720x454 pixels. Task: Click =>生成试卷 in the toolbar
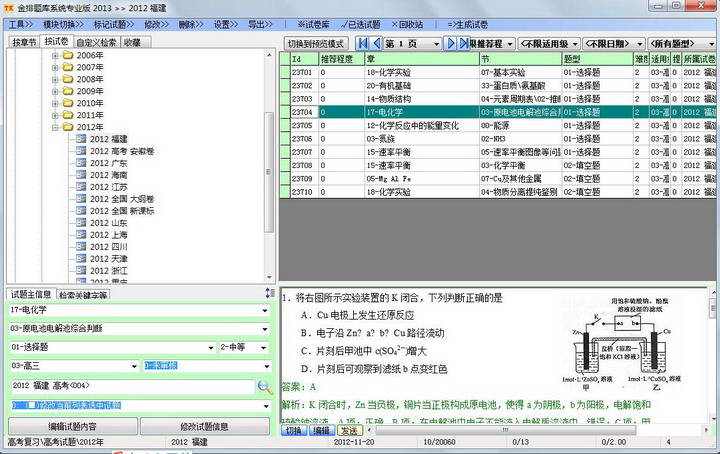coord(467,24)
